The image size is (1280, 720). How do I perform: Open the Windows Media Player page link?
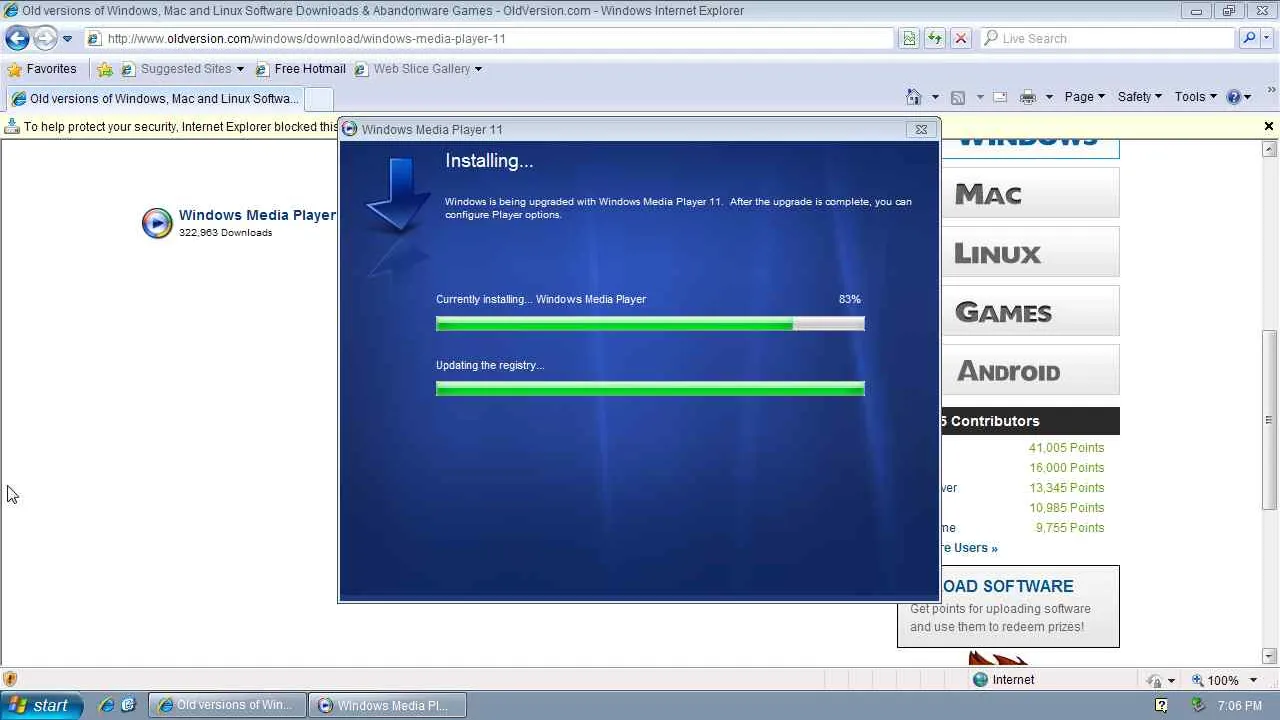tap(257, 215)
